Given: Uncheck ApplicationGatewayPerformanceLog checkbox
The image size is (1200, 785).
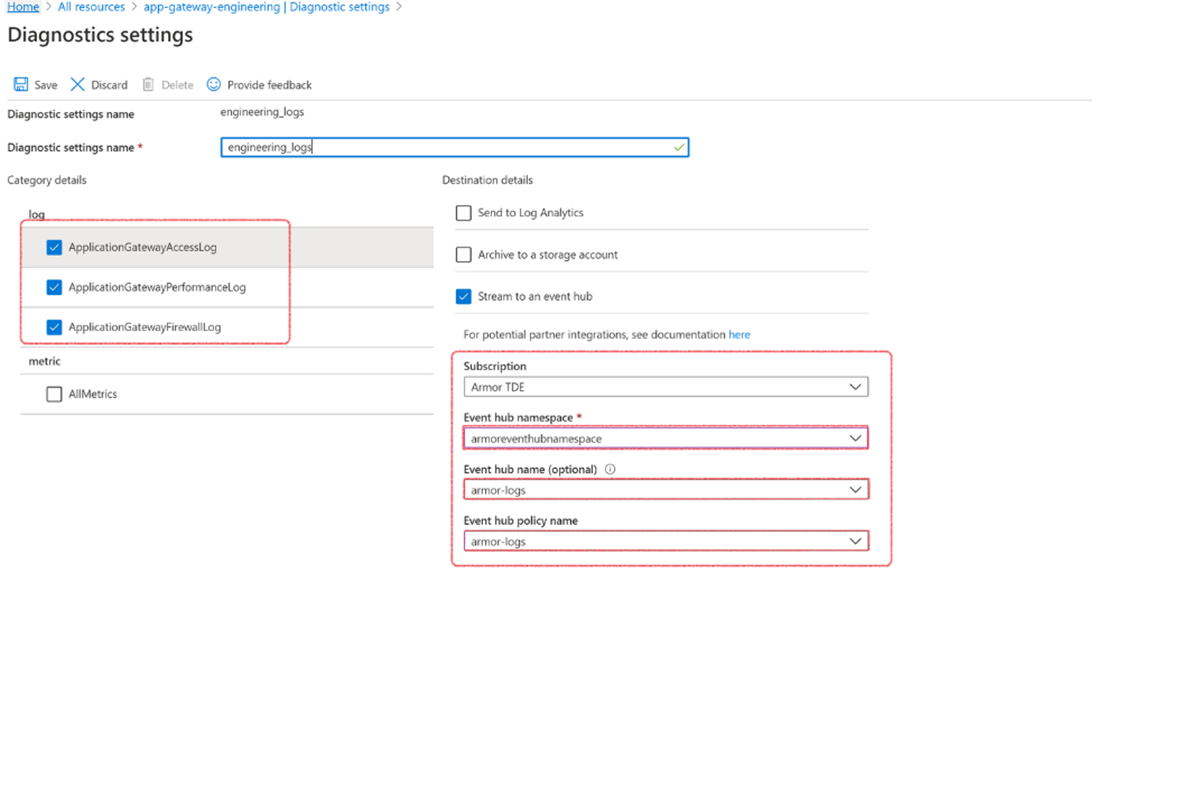Looking at the screenshot, I should 54,288.
